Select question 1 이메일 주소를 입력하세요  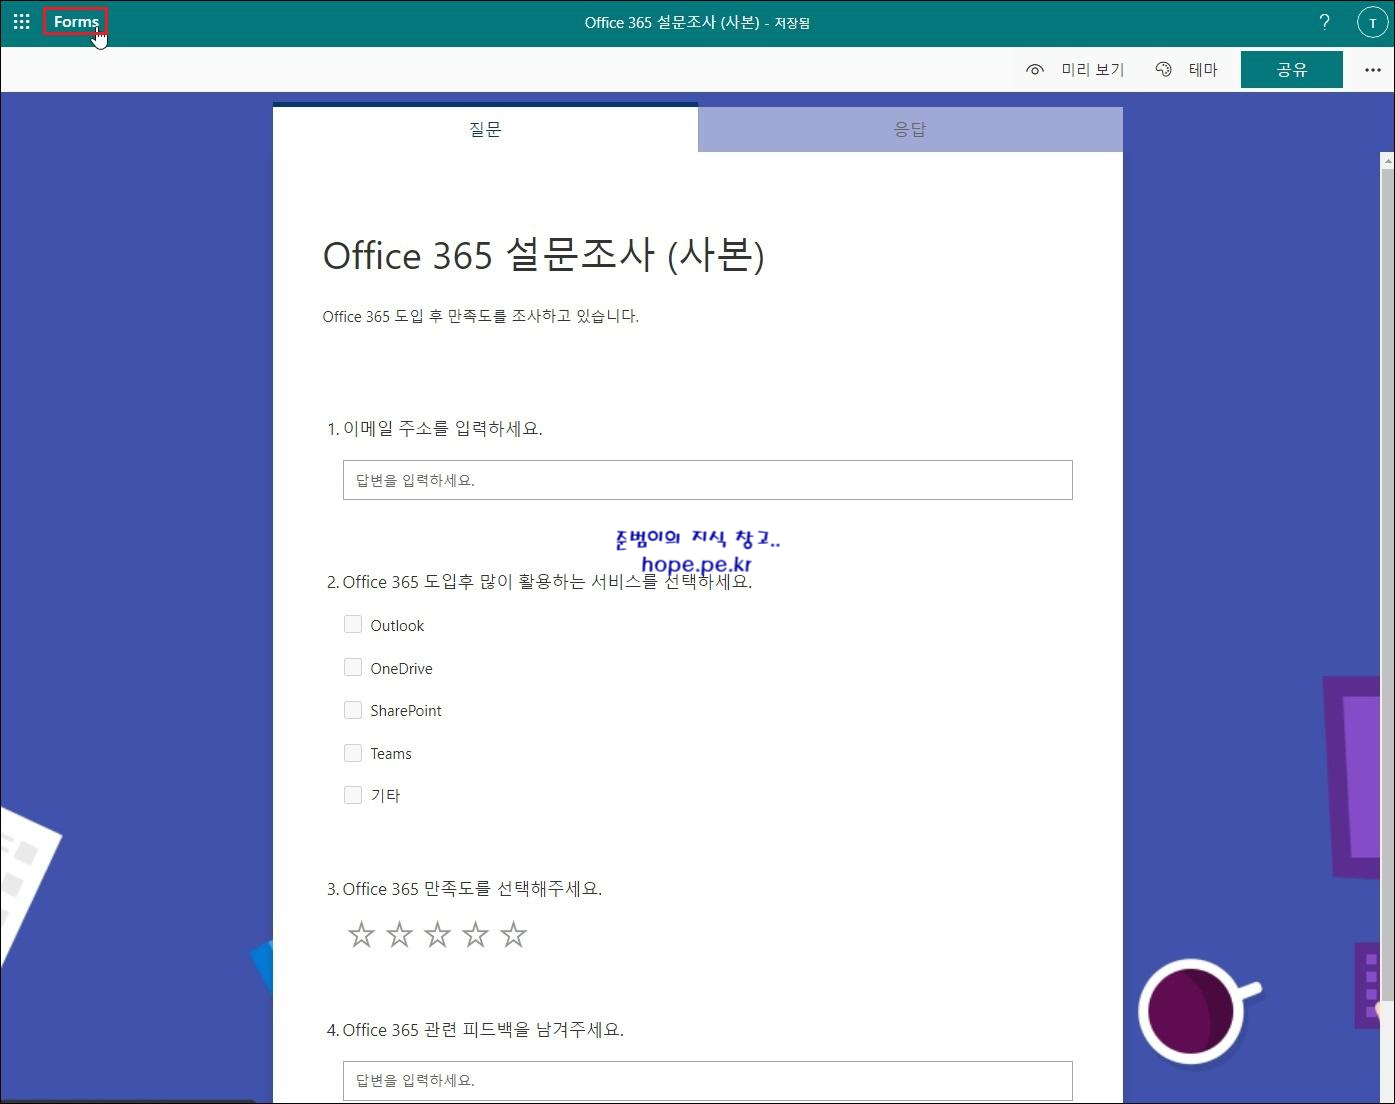click(434, 429)
